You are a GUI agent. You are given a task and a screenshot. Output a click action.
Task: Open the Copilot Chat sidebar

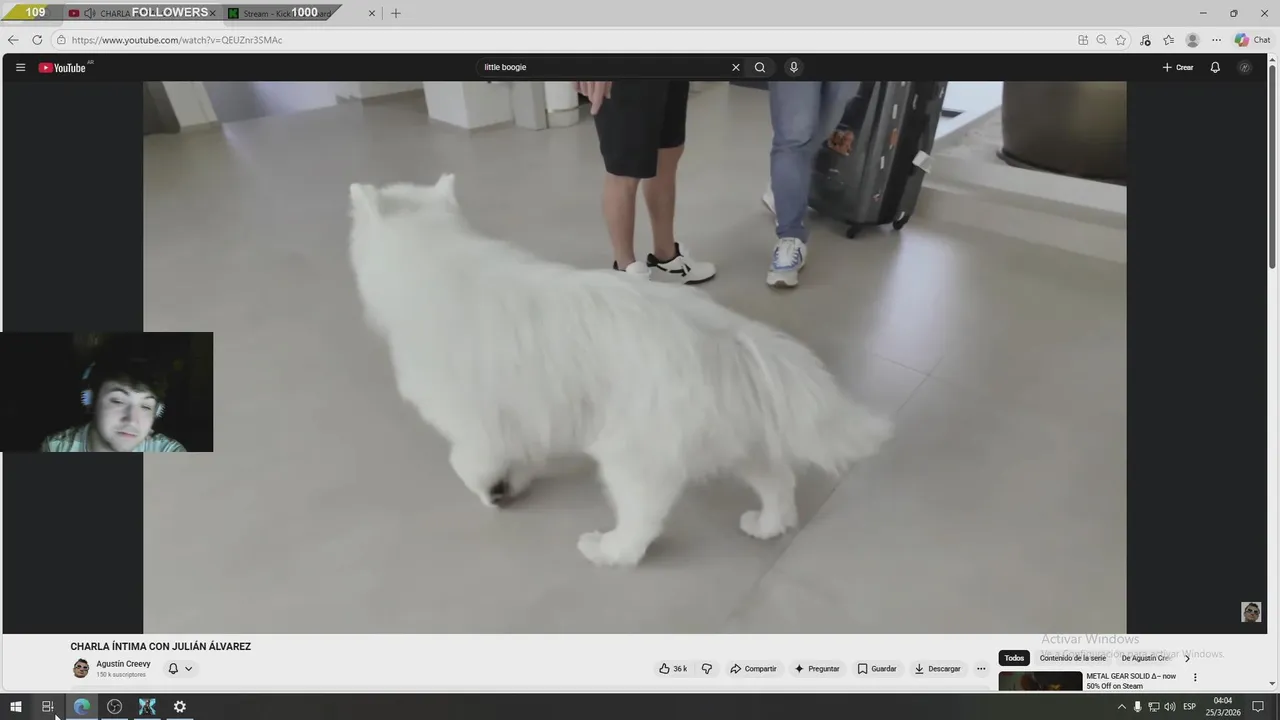pyautogui.click(x=1253, y=40)
